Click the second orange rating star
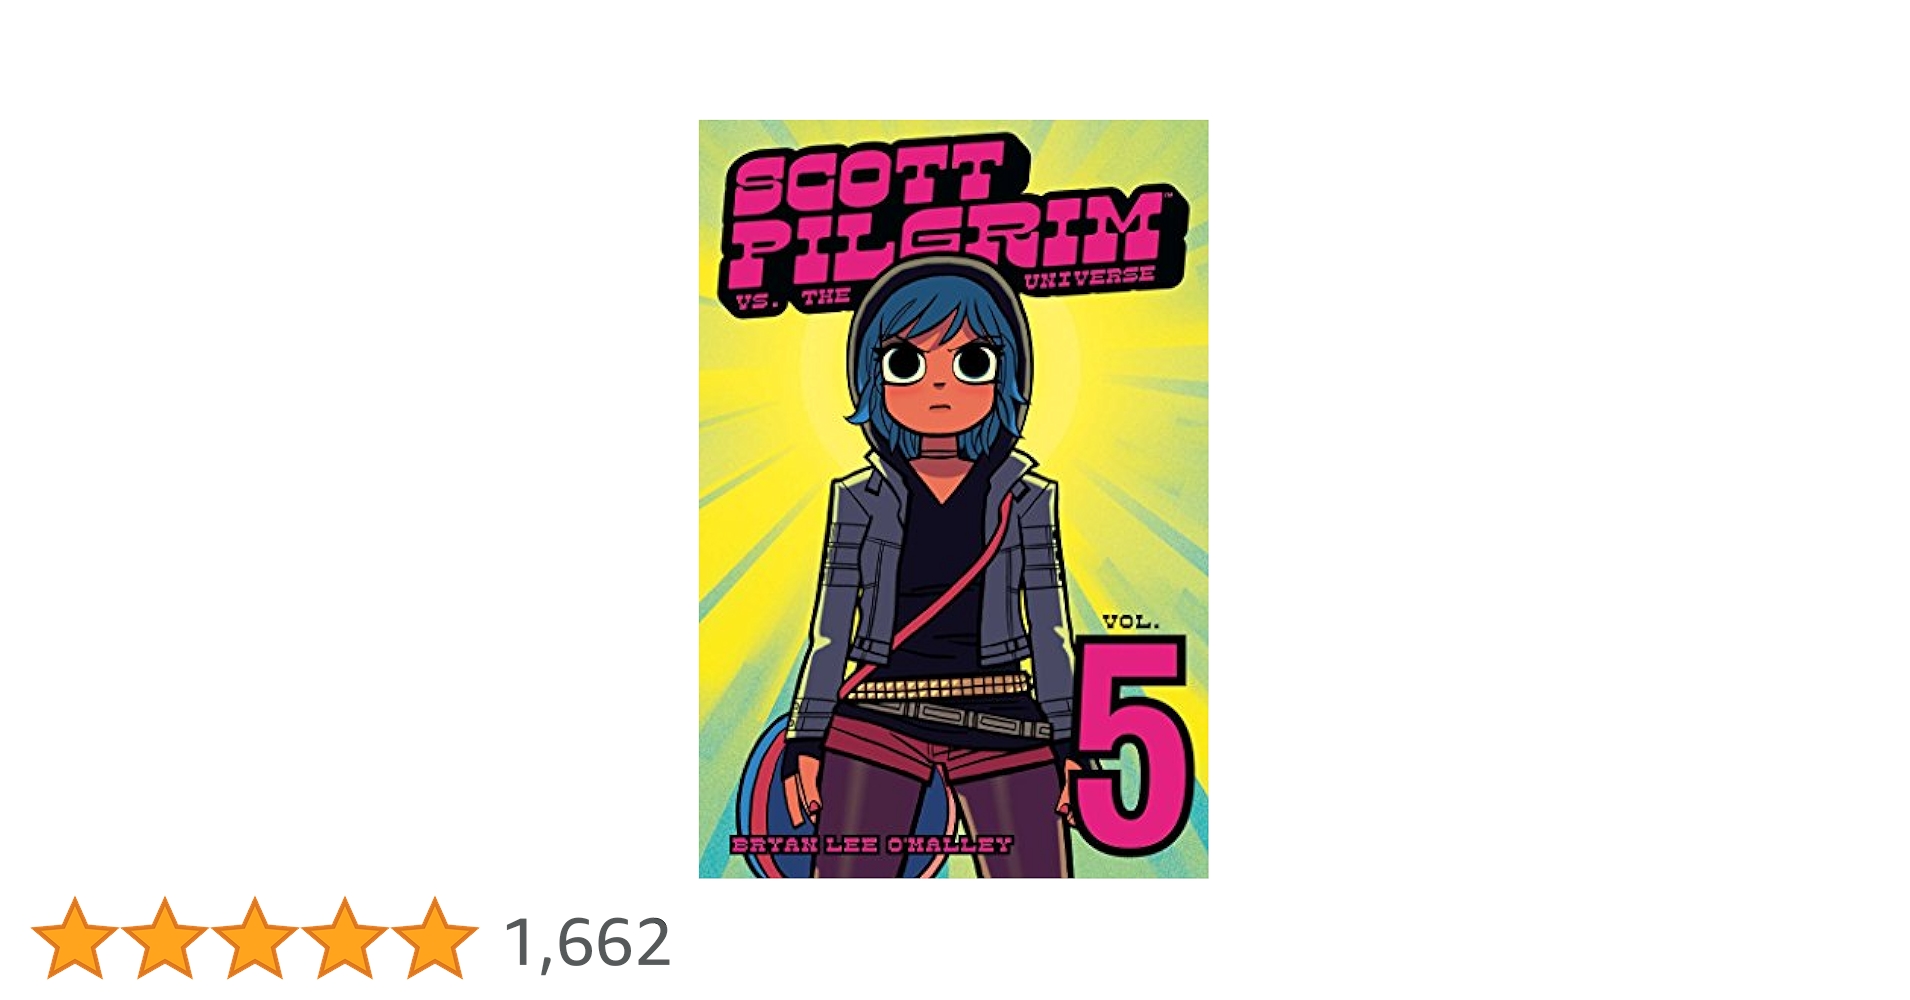 [164, 938]
